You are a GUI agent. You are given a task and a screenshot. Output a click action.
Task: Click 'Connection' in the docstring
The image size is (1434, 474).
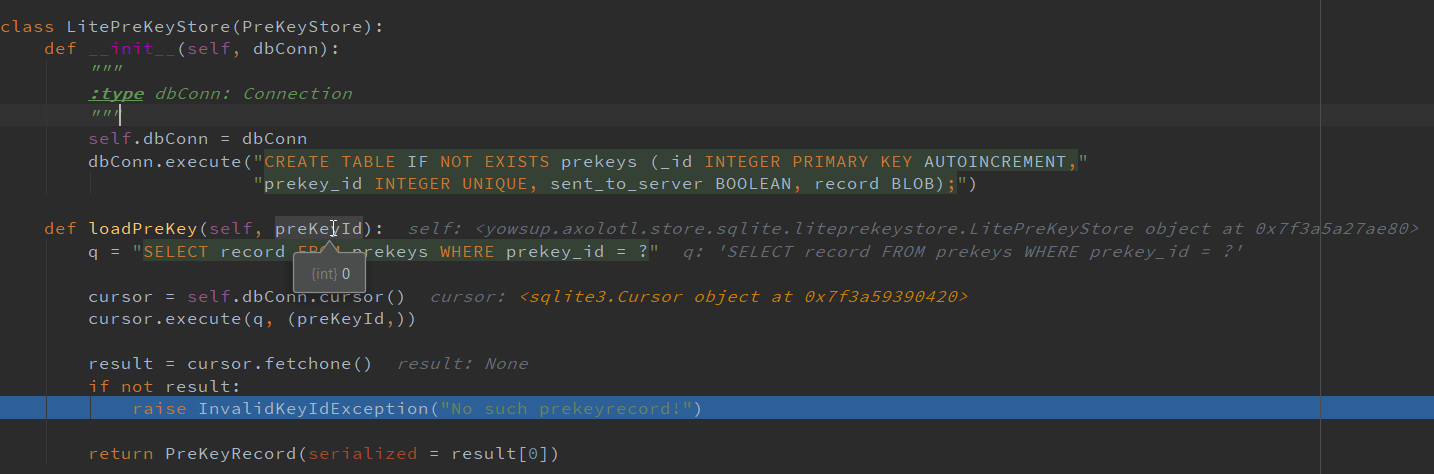(x=297, y=94)
